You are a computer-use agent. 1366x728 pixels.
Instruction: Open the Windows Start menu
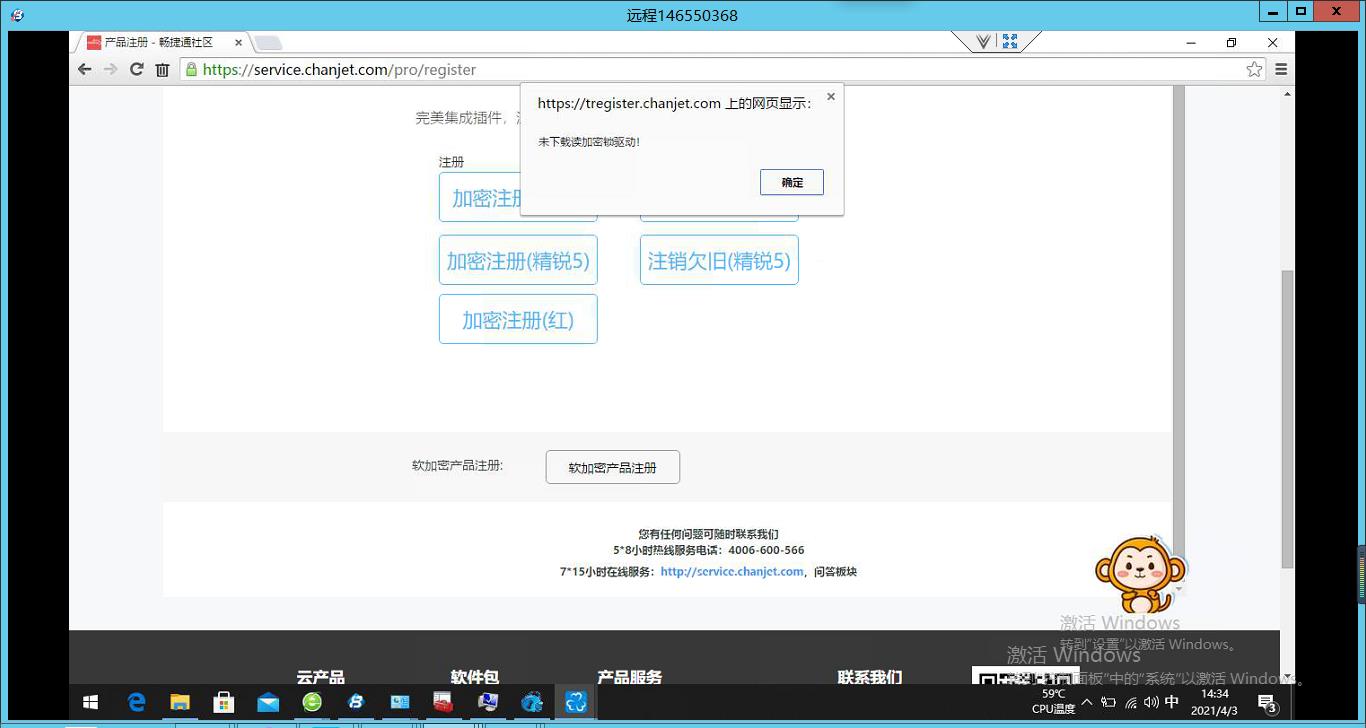click(90, 703)
